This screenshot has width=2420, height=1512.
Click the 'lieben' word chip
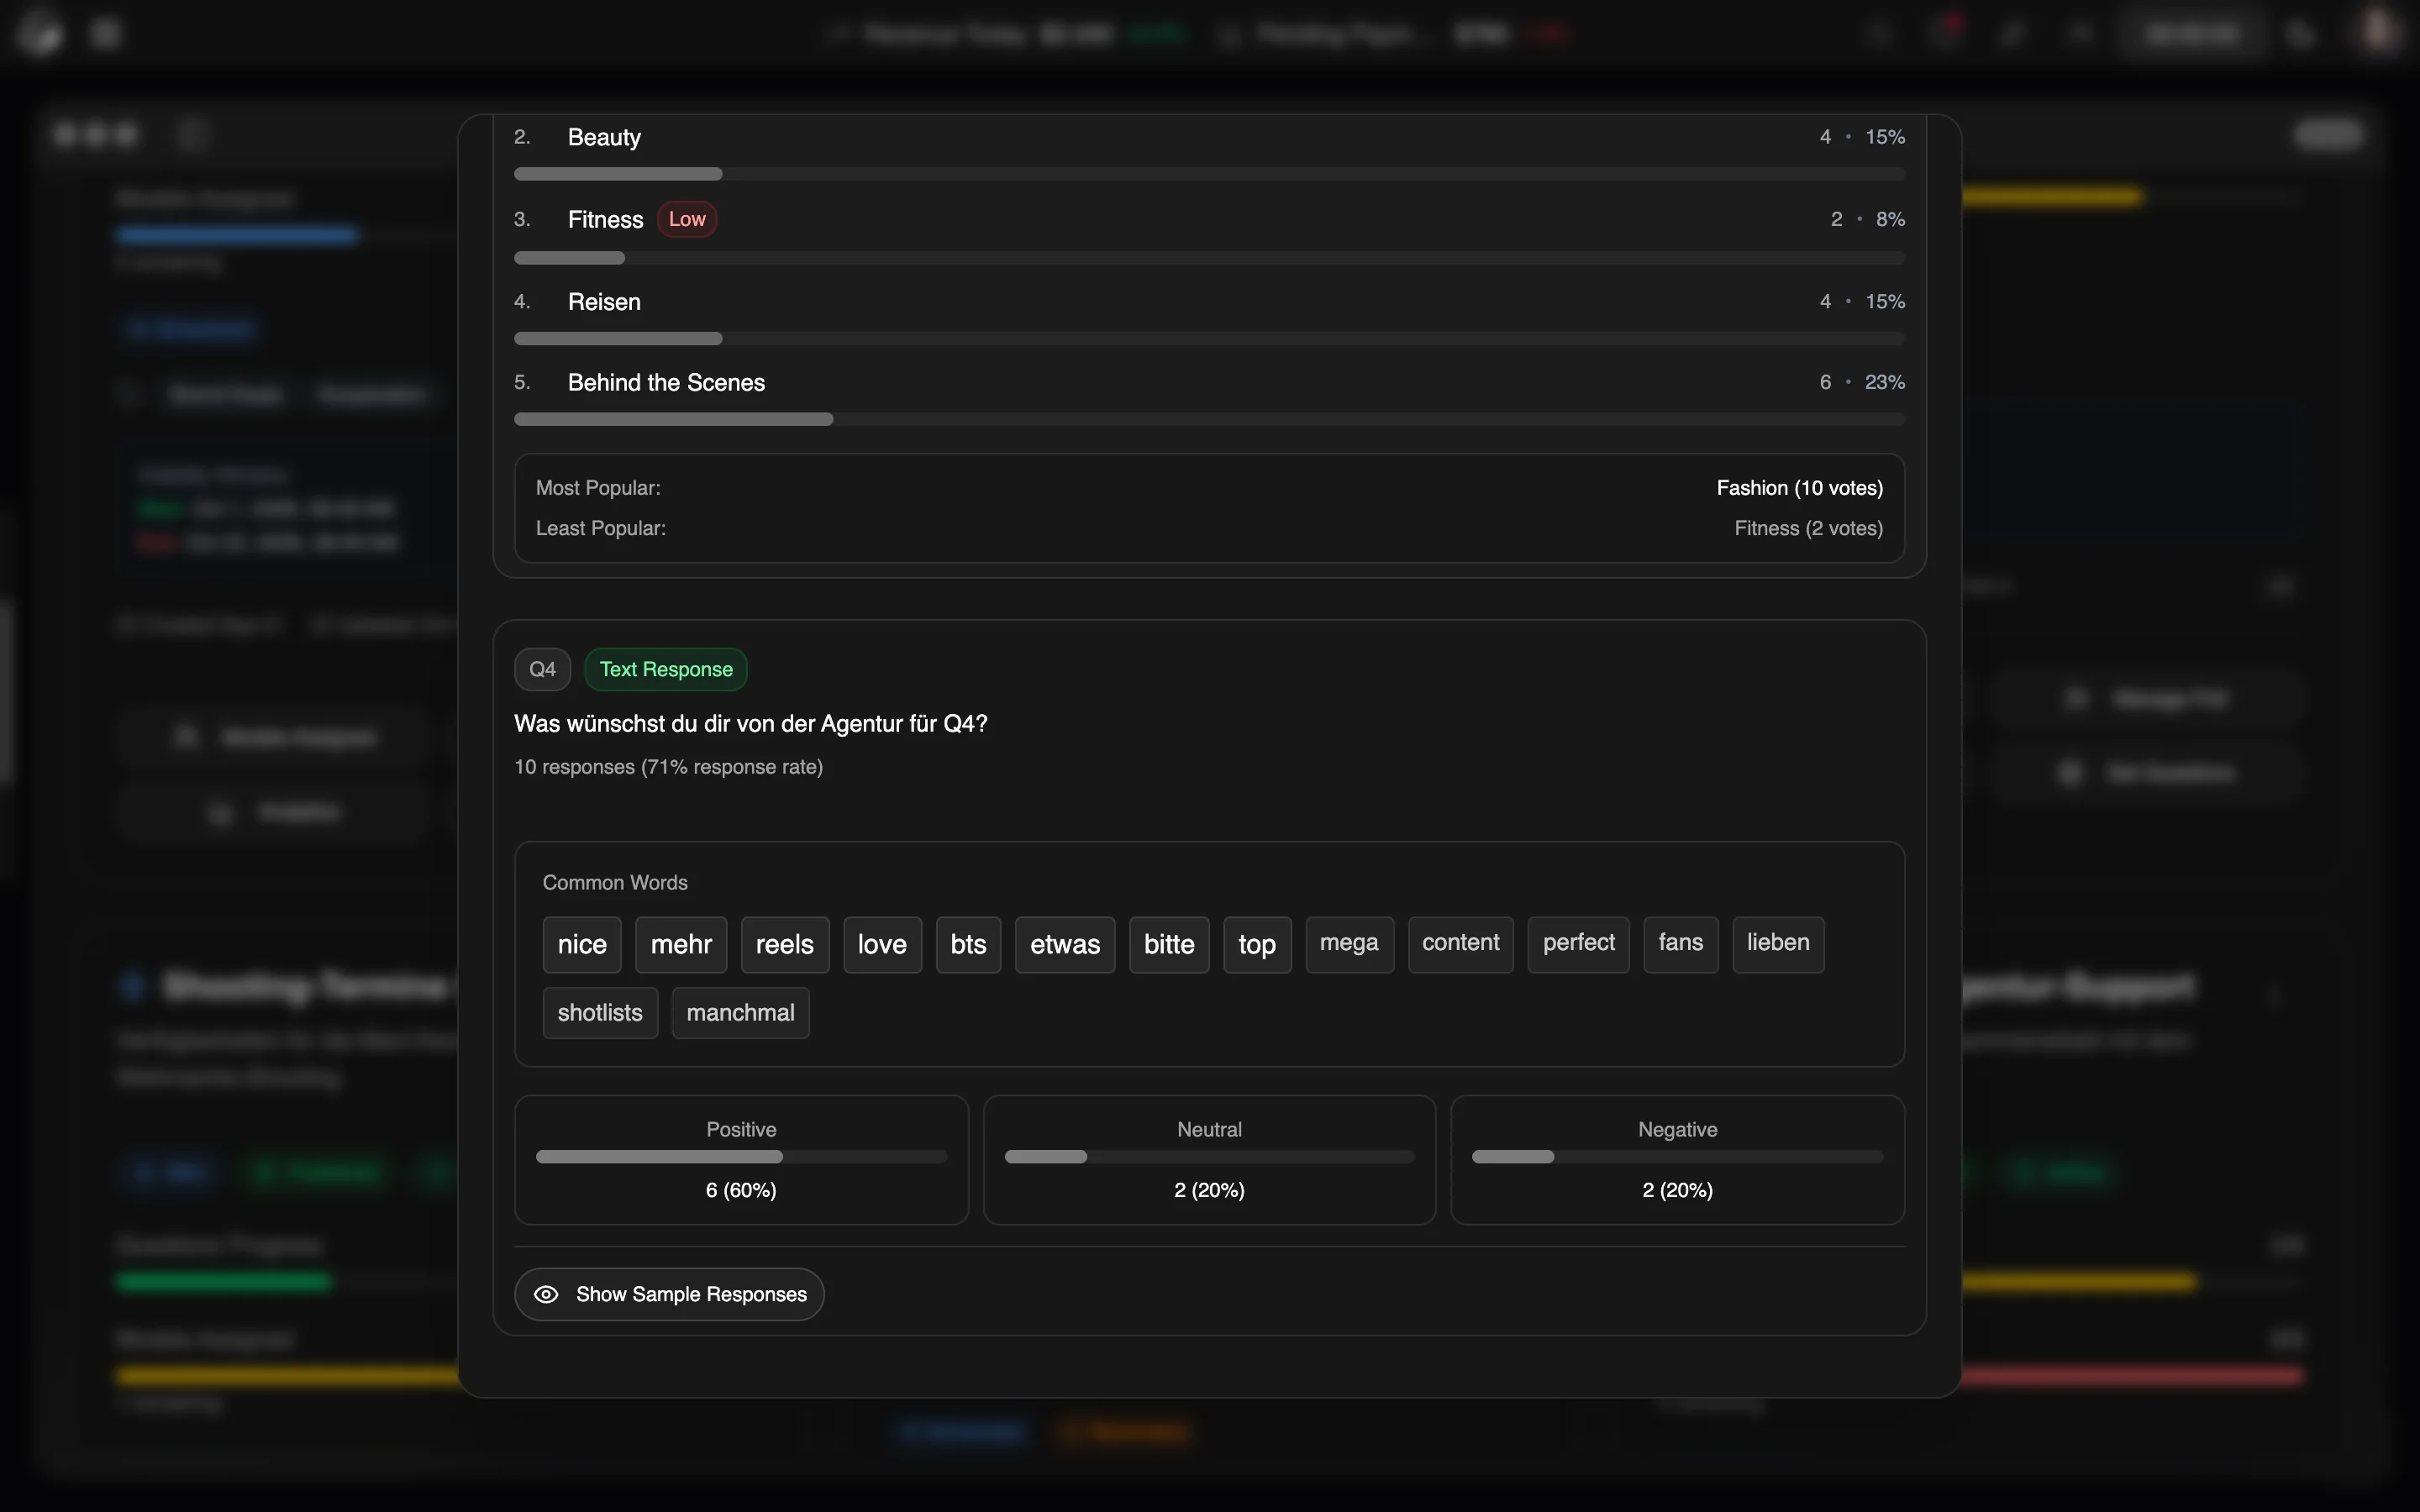[1778, 944]
